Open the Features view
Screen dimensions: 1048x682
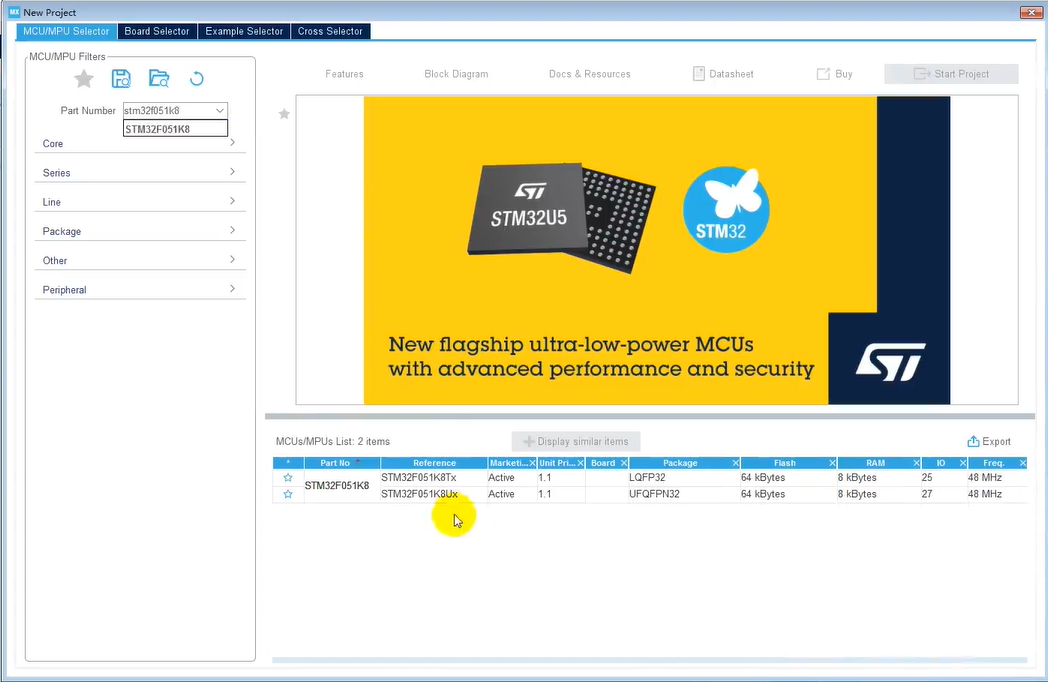[344, 74]
